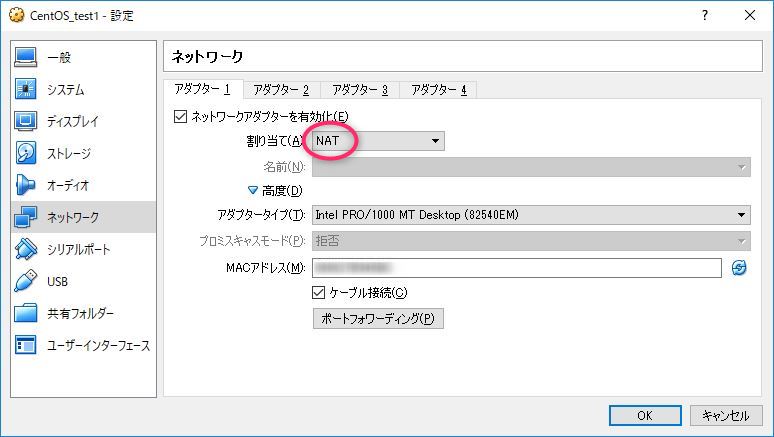Select シリアルポート in the settings list
774x437 pixels.
pyautogui.click(x=83, y=249)
